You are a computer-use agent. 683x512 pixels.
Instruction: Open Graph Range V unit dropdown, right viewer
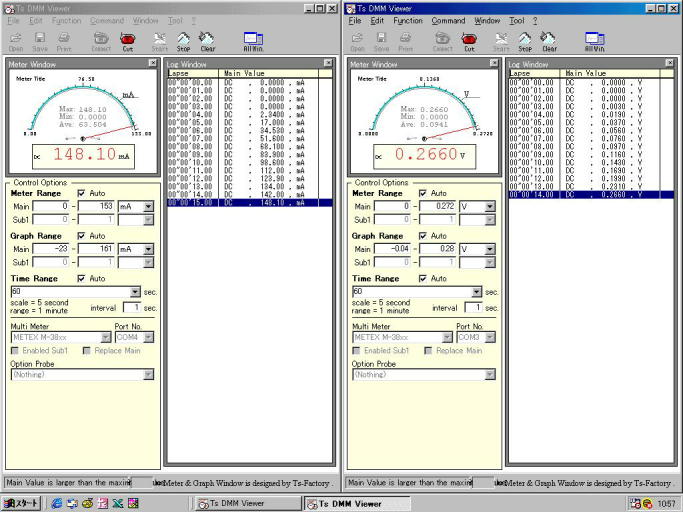pos(490,249)
